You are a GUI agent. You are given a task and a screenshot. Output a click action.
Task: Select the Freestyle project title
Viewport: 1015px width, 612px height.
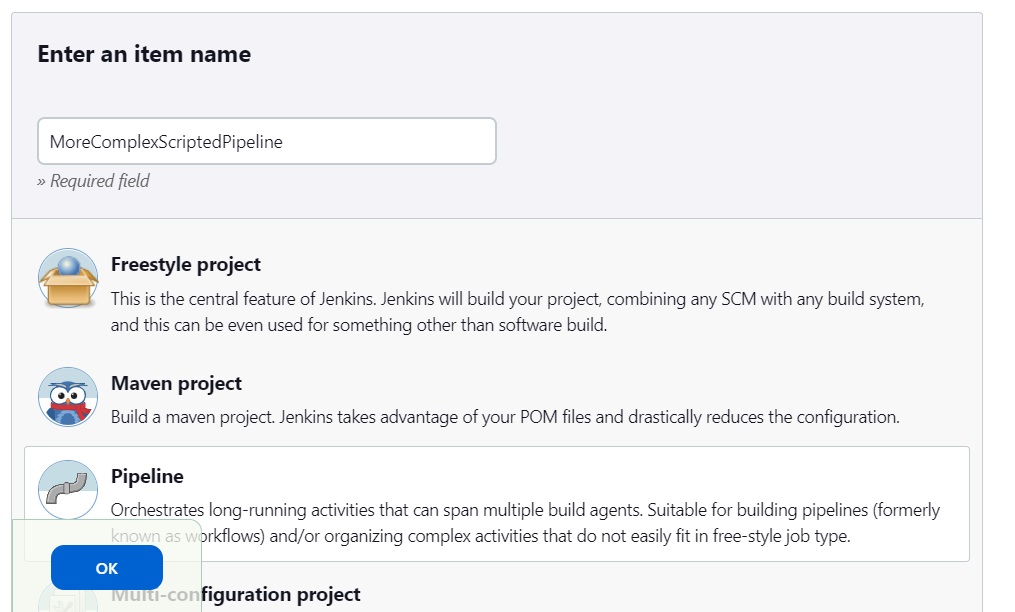click(x=186, y=264)
